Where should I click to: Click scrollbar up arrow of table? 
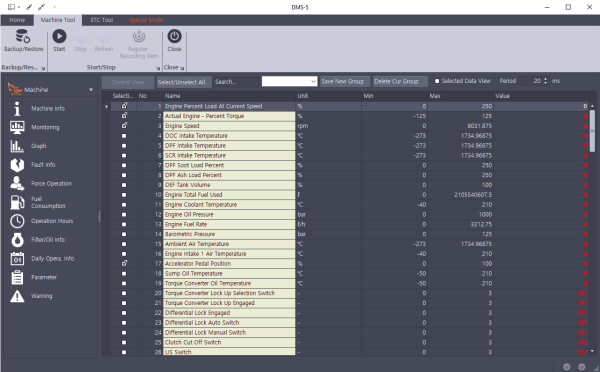(x=592, y=106)
